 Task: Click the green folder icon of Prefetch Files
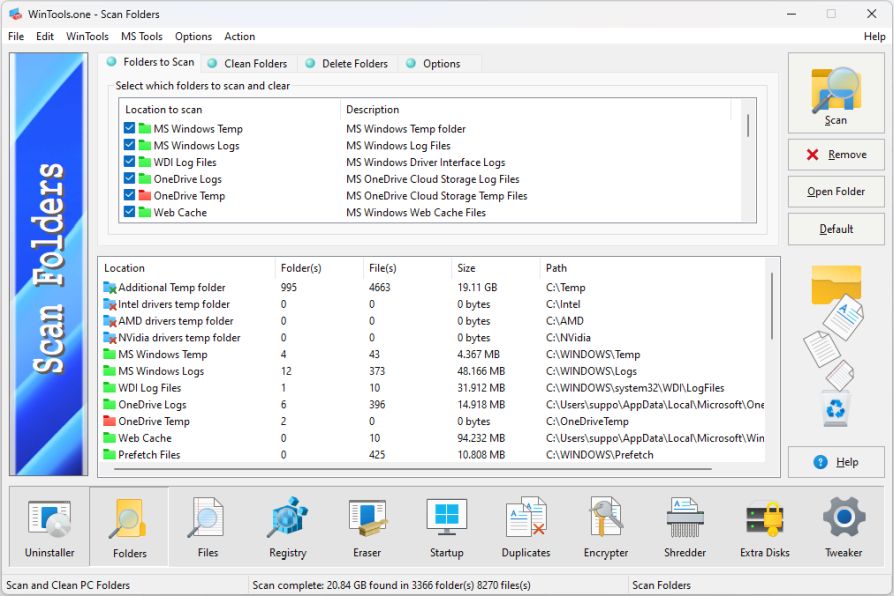tap(109, 455)
